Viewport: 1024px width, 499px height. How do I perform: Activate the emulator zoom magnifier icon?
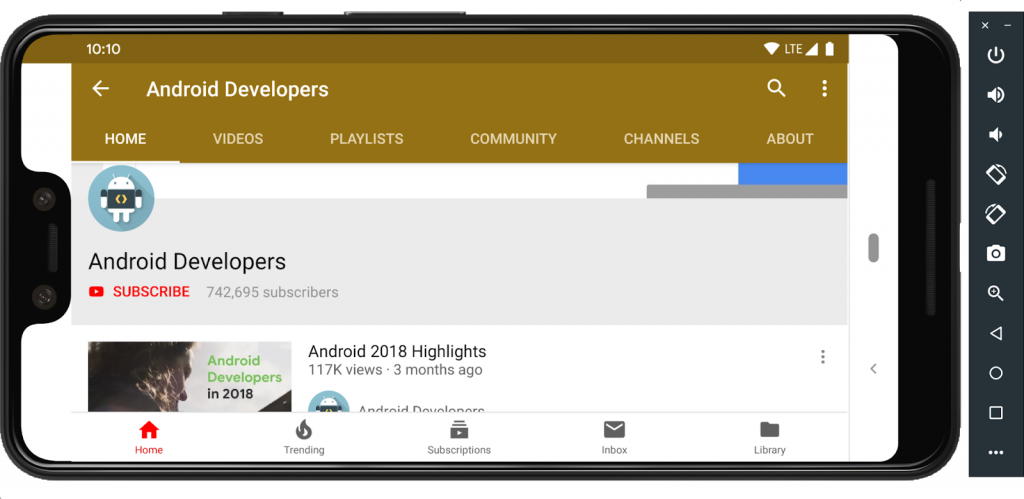tap(995, 293)
